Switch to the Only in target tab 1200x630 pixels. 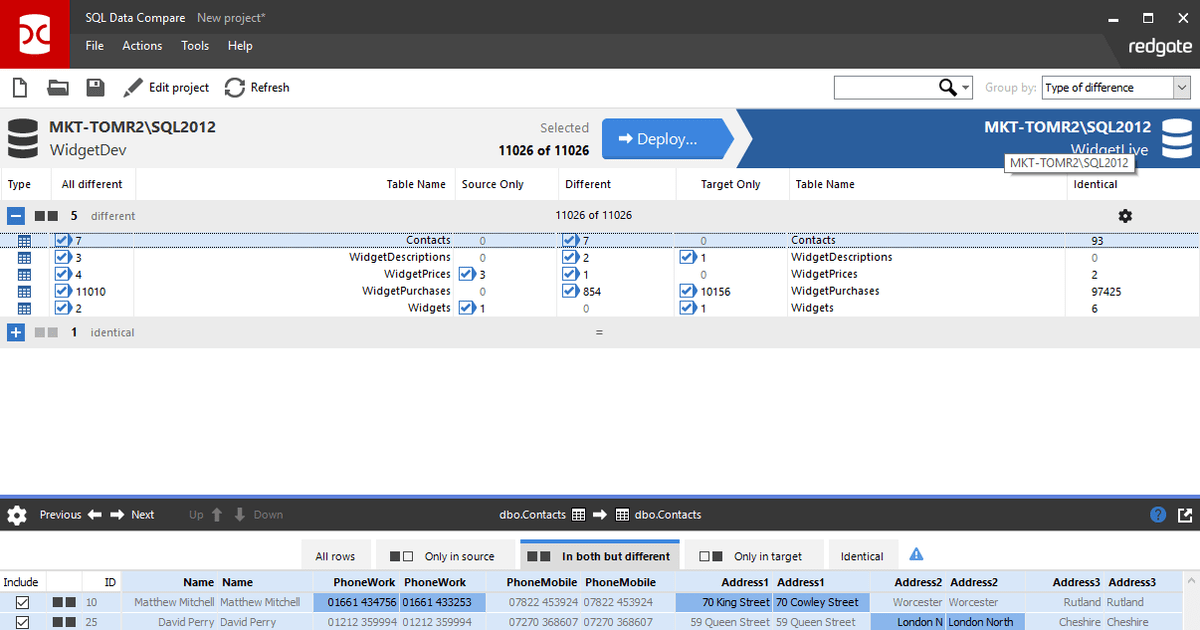[x=754, y=555]
